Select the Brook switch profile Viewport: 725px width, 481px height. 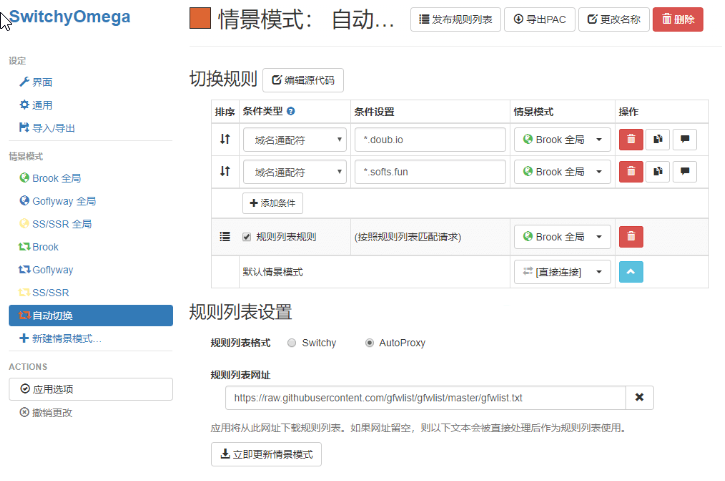click(x=38, y=247)
